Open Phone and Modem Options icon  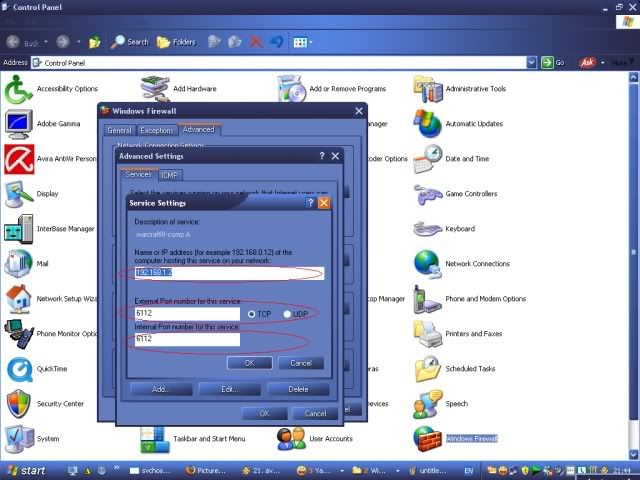point(428,299)
